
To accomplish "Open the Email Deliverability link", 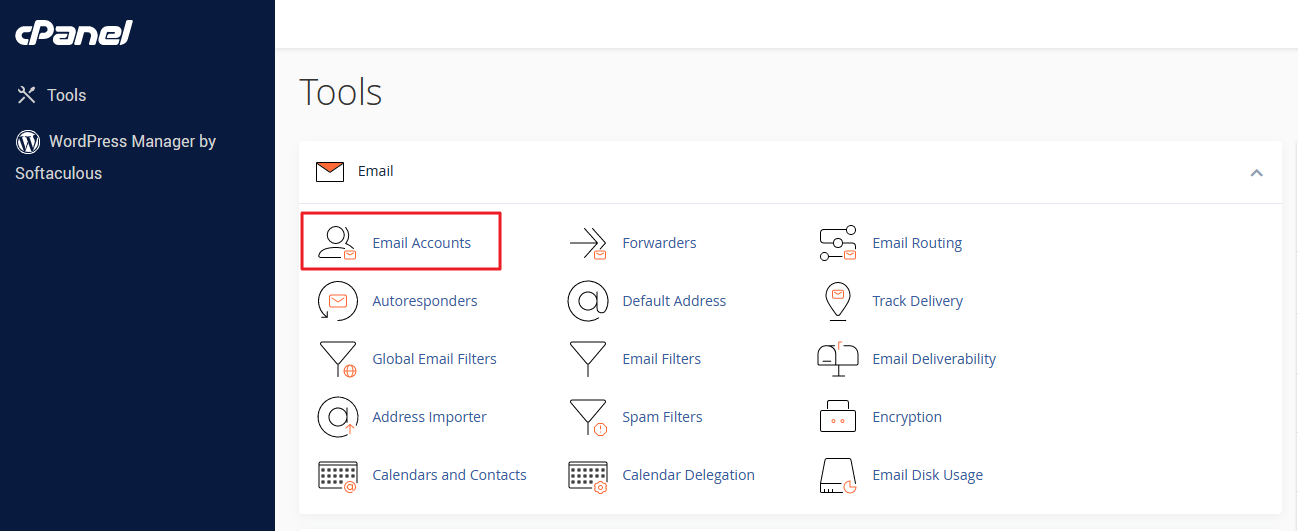I will click(x=934, y=359).
